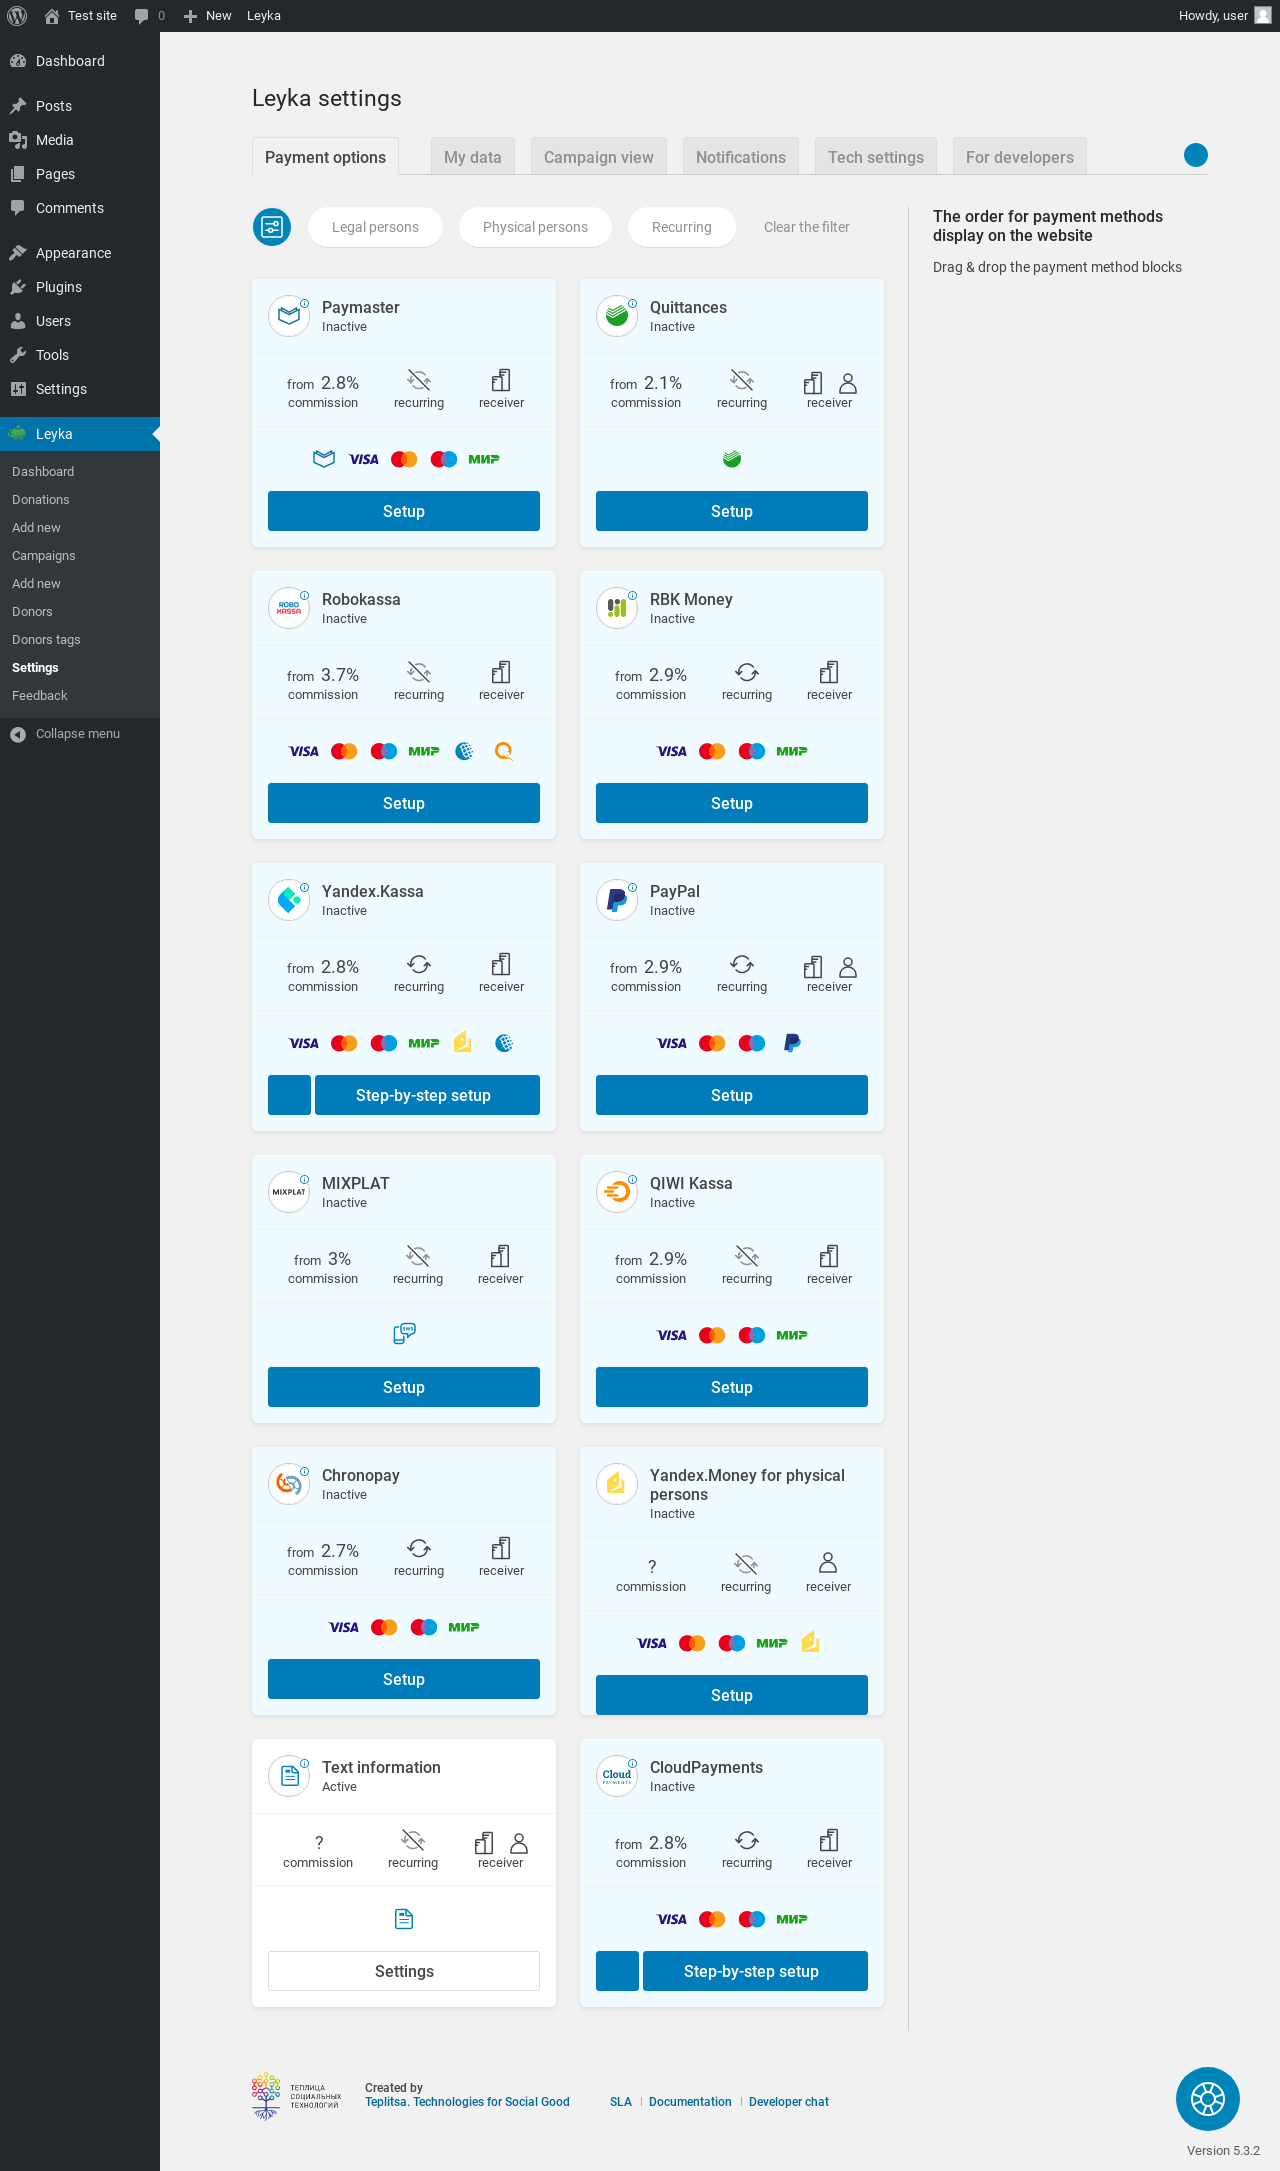This screenshot has height=2171, width=1280.
Task: Open the Tech settings tab
Action: pyautogui.click(x=876, y=157)
